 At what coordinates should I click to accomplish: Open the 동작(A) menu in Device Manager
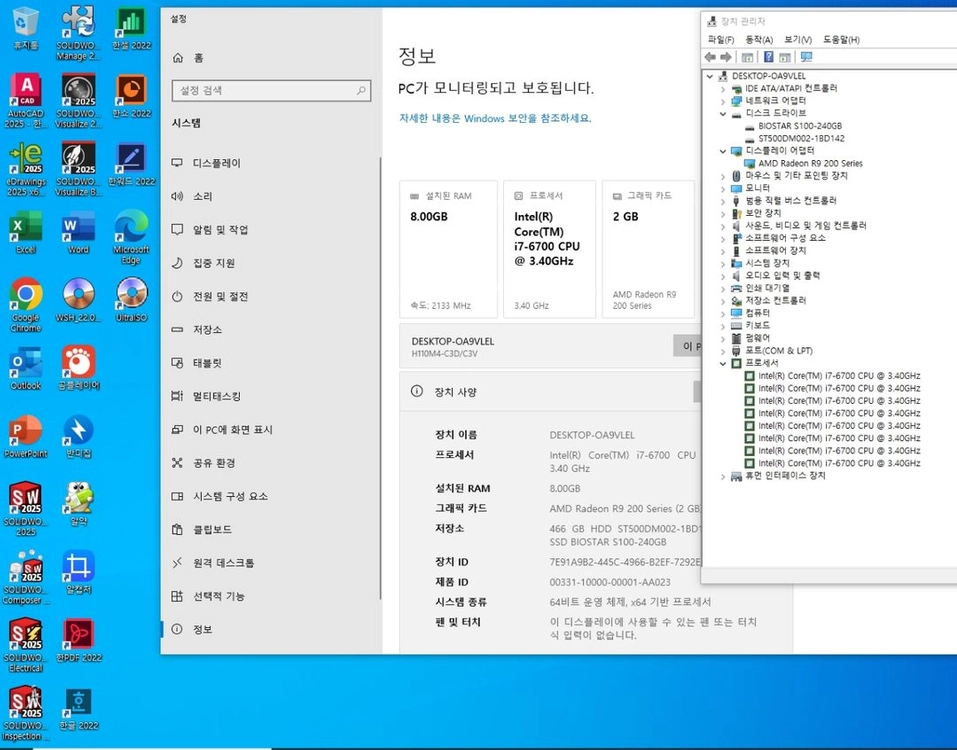pos(759,40)
